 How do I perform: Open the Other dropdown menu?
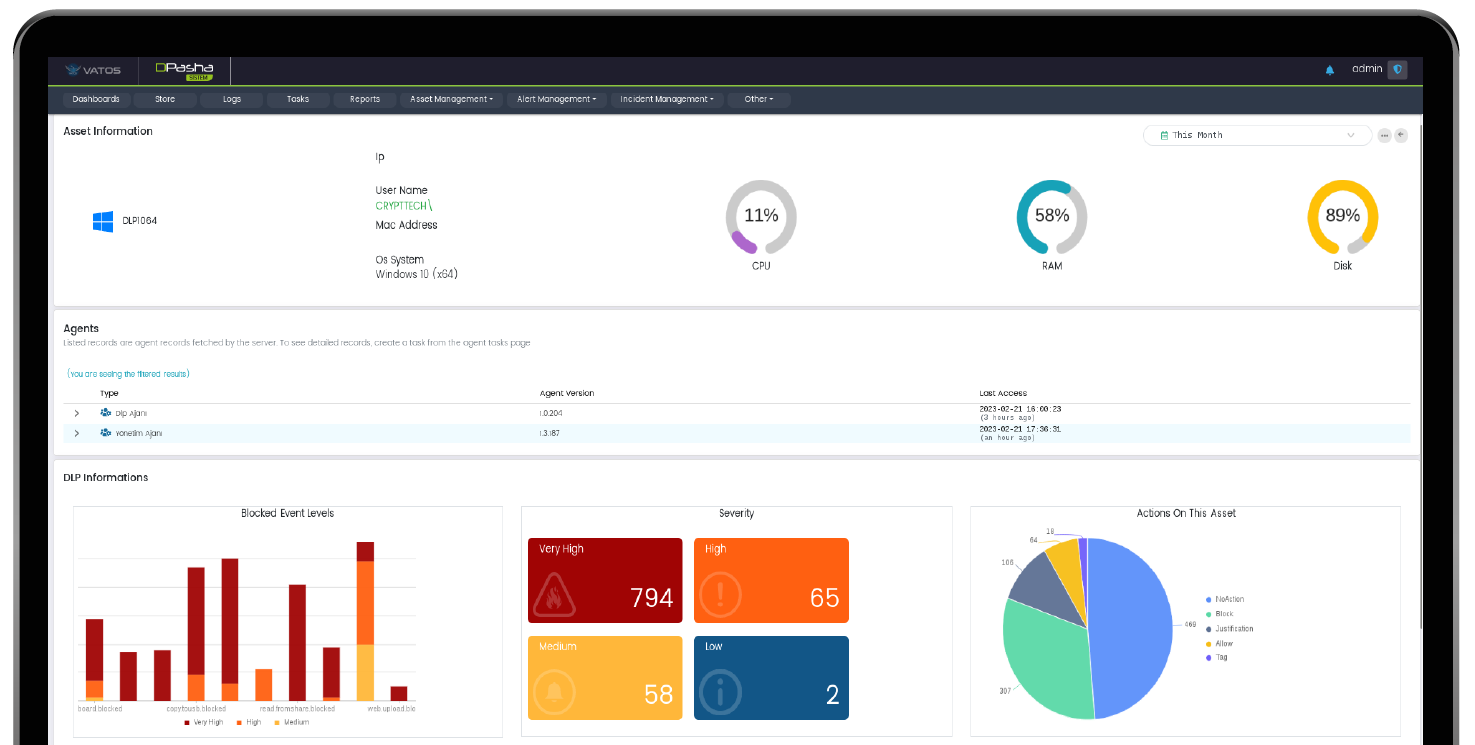(759, 99)
